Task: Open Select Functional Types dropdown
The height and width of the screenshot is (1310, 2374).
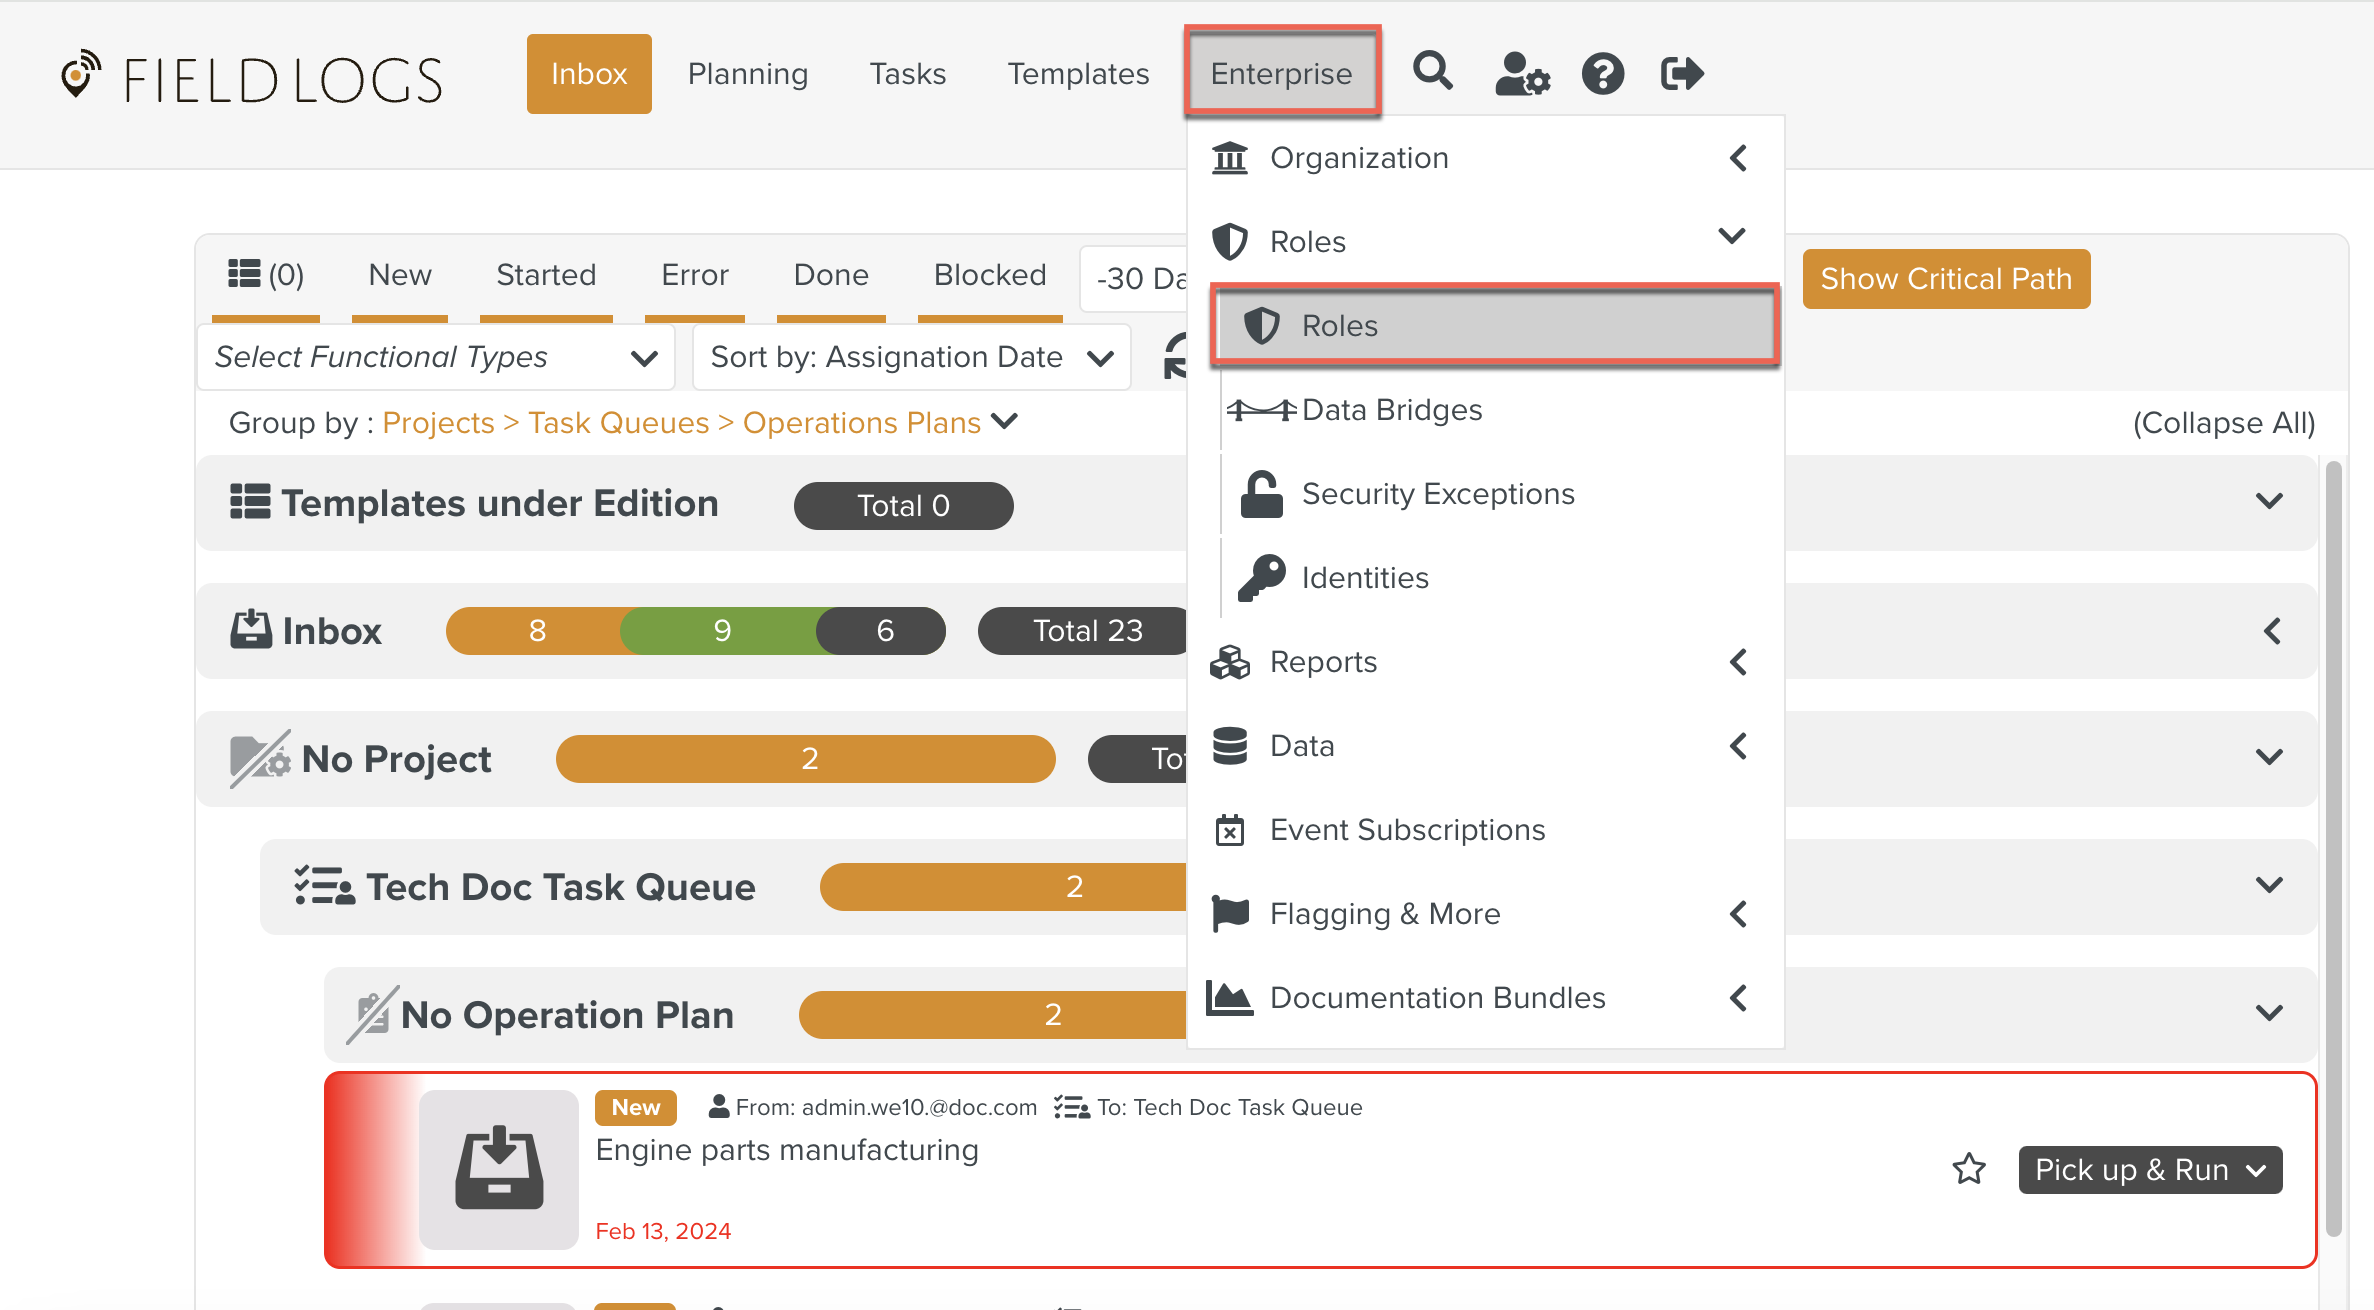Action: (436, 357)
